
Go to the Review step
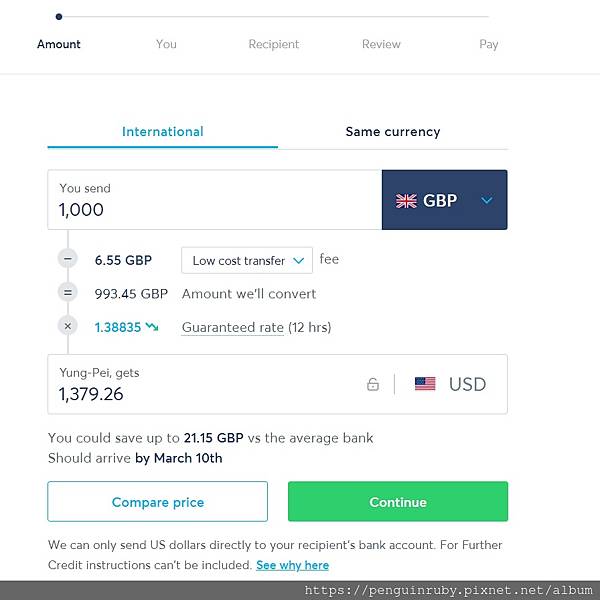tap(381, 44)
